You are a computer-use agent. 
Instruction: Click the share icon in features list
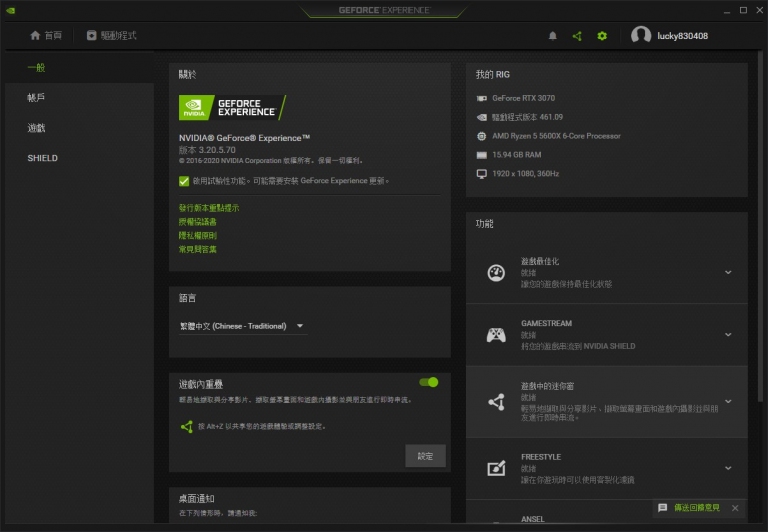click(496, 402)
